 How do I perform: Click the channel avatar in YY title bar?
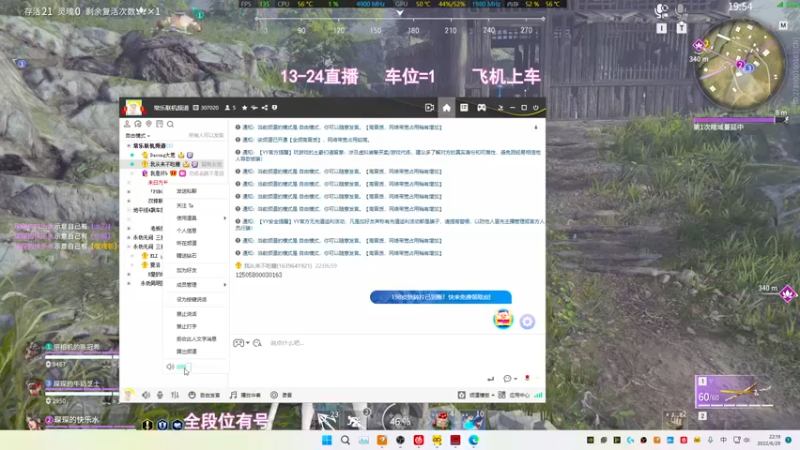(133, 108)
